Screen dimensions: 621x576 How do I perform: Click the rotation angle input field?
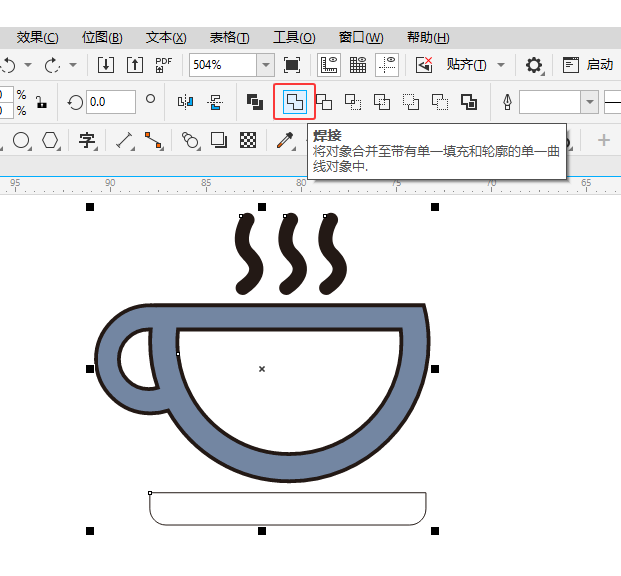click(110, 102)
